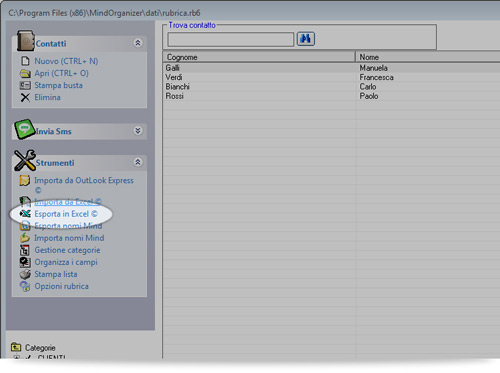Click Stampa lista link
The height and width of the screenshot is (373, 500).
pos(56,274)
